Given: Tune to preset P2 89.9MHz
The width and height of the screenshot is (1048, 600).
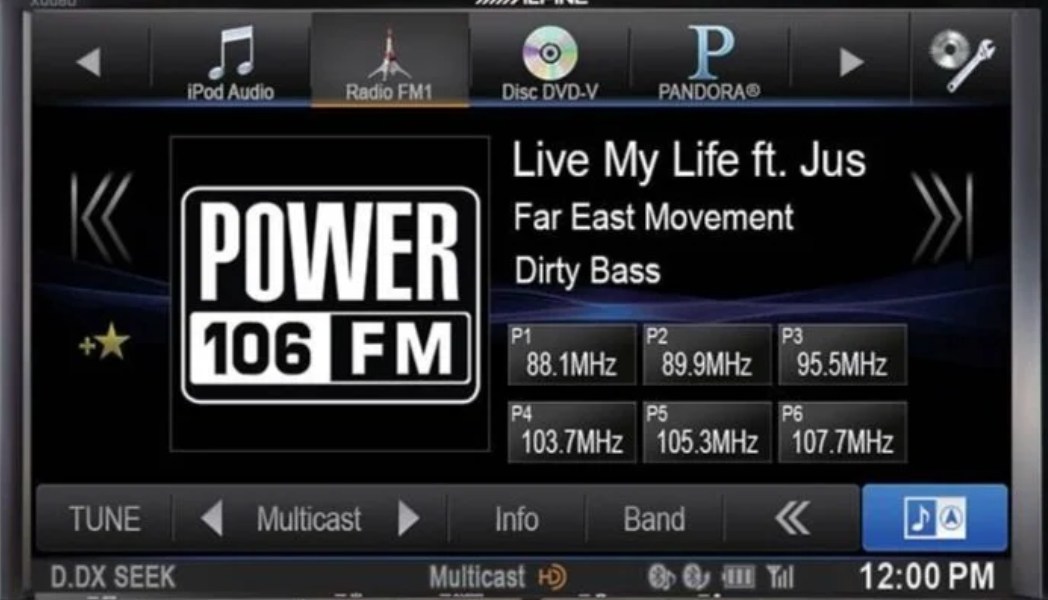Looking at the screenshot, I should tap(706, 355).
